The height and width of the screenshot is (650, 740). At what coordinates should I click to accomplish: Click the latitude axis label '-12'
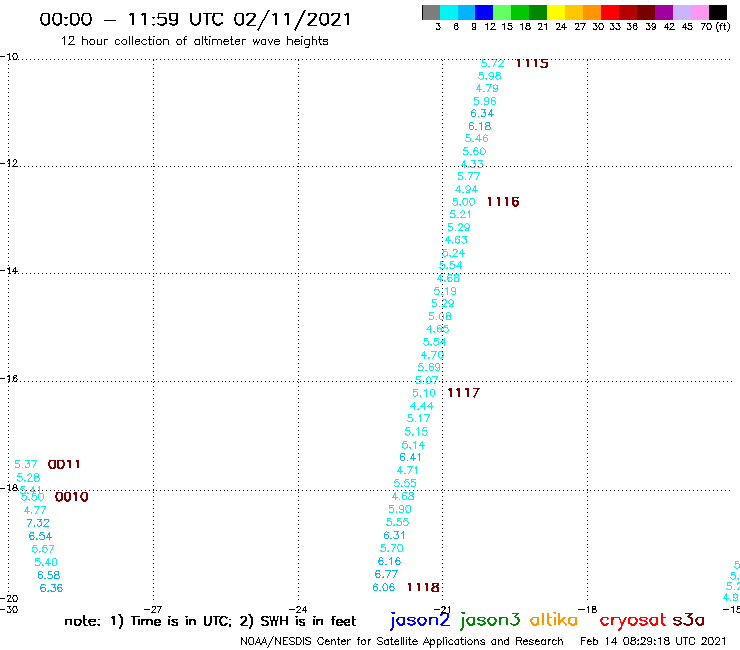9,163
